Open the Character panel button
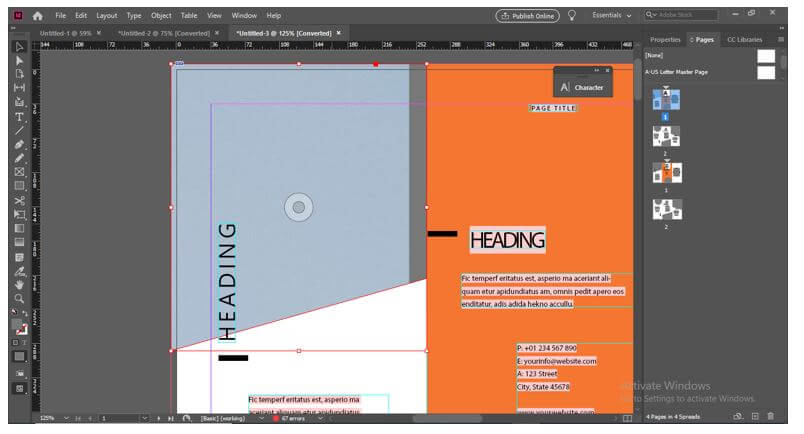Viewport: 804px width, 434px height. 583,88
